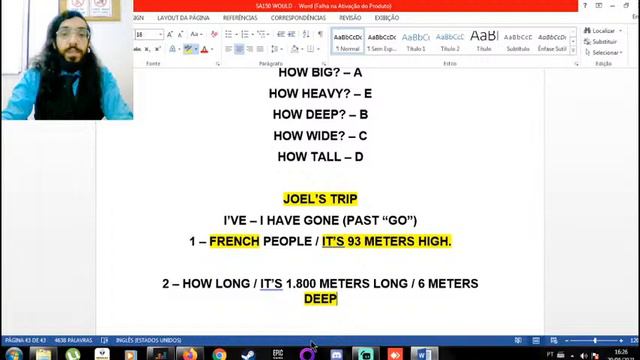This screenshot has width=640, height=360.
Task: Open the Selecionar dropdown
Action: [604, 53]
